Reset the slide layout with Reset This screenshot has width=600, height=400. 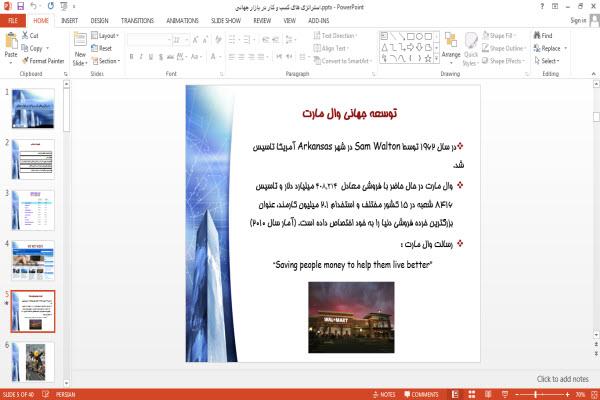coord(101,48)
